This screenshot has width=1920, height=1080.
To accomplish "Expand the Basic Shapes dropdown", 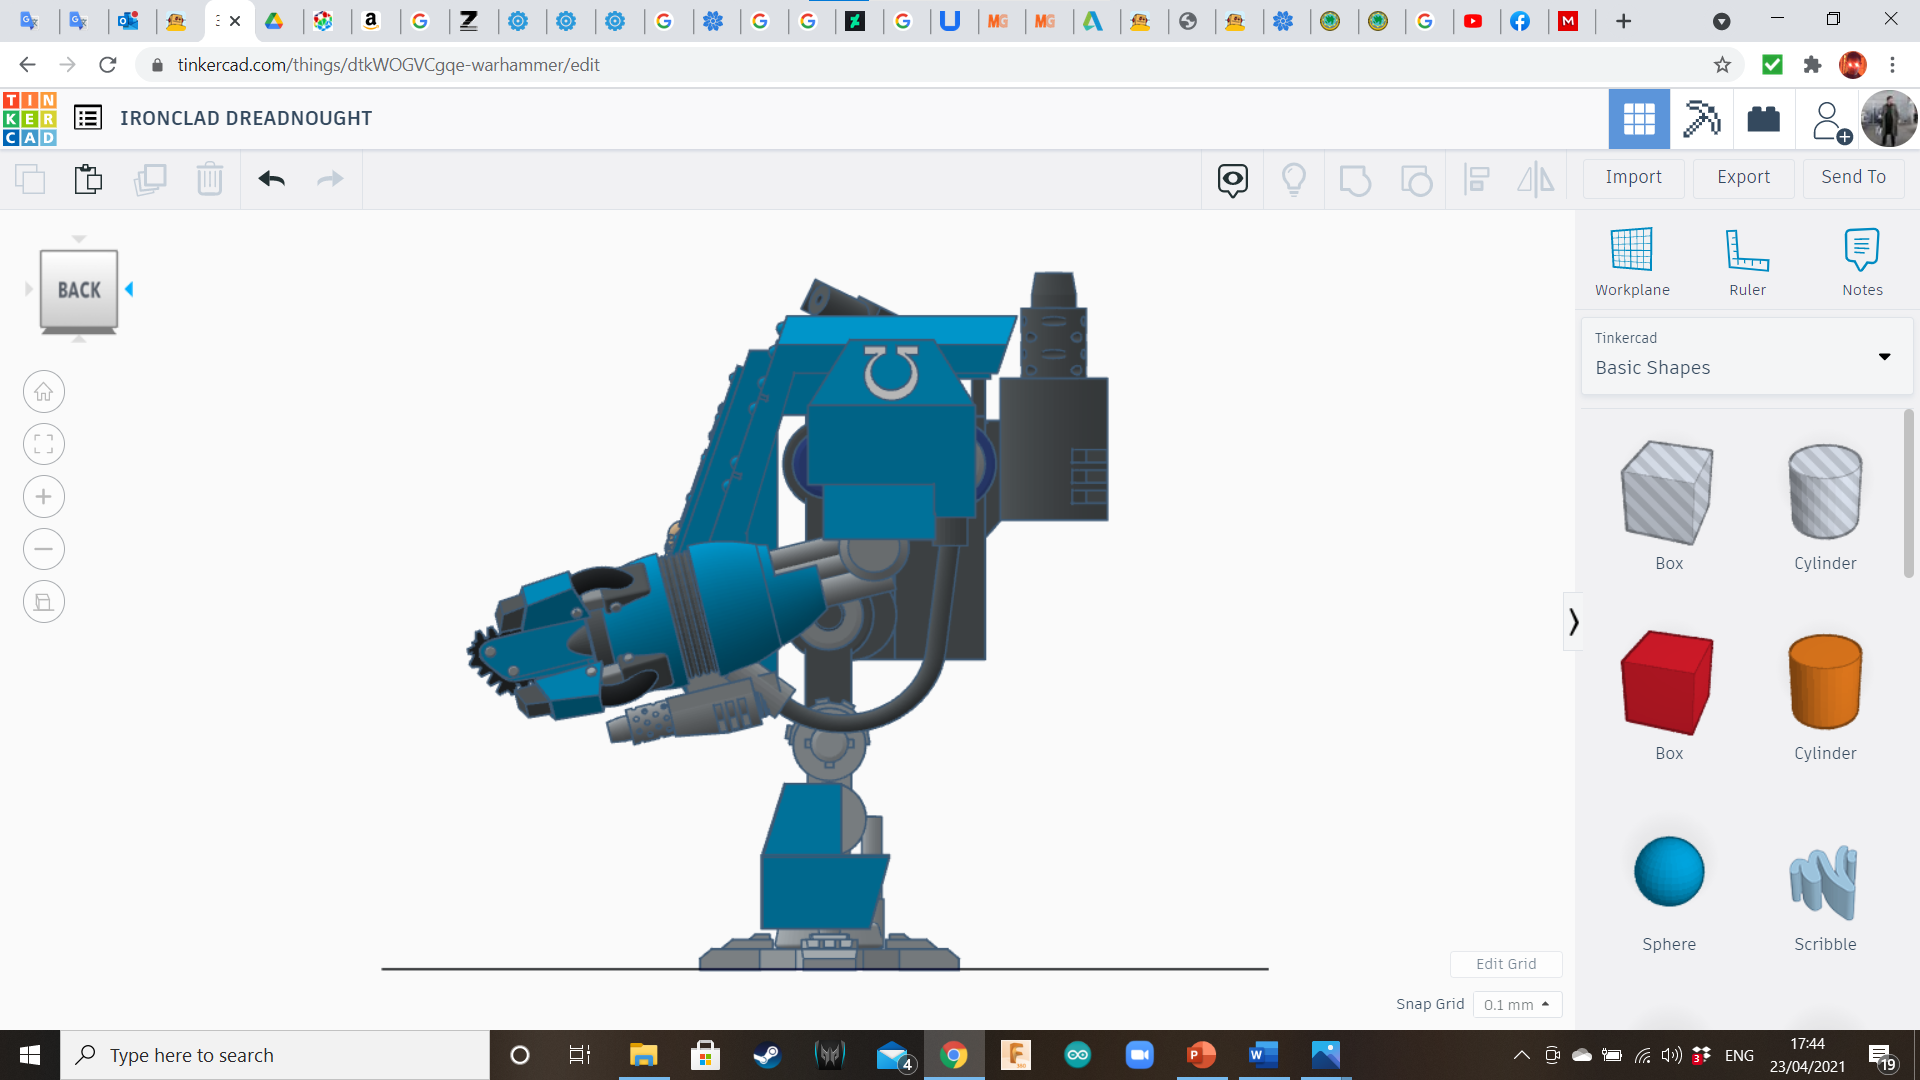I will (1884, 357).
